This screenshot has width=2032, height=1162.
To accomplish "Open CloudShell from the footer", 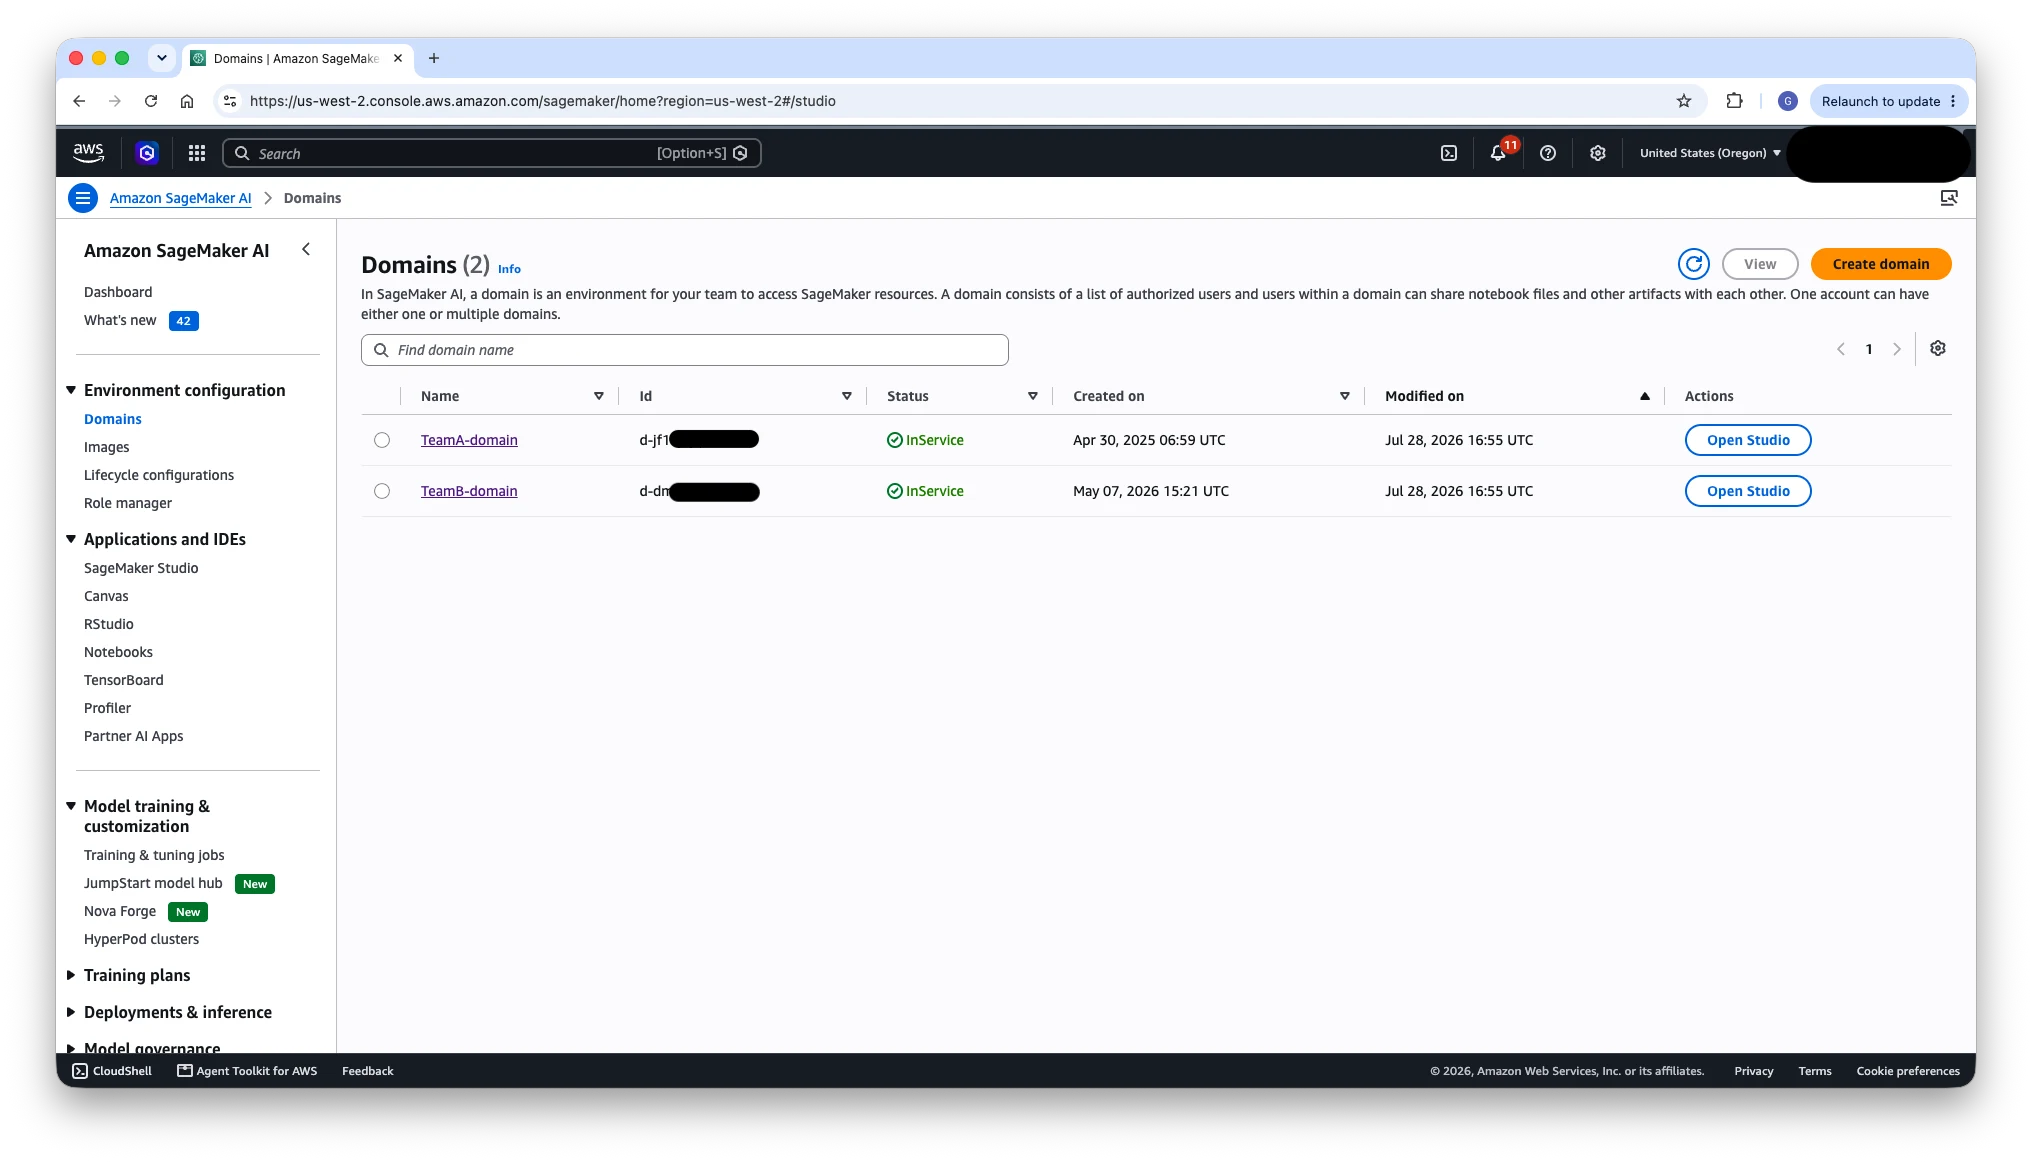I will [x=112, y=1071].
